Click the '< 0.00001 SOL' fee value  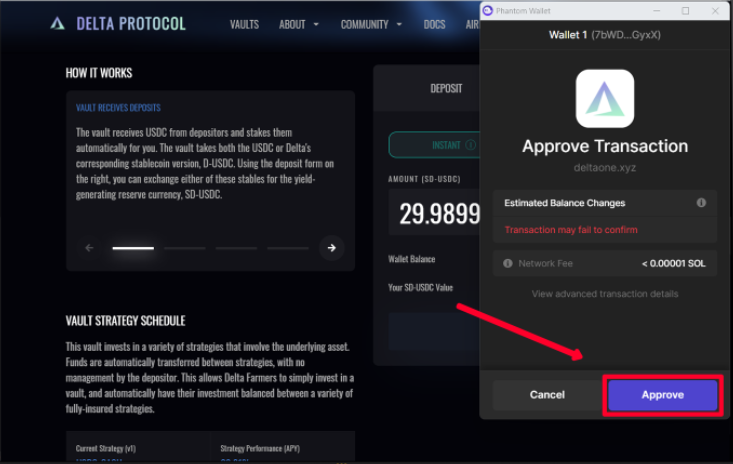673,263
